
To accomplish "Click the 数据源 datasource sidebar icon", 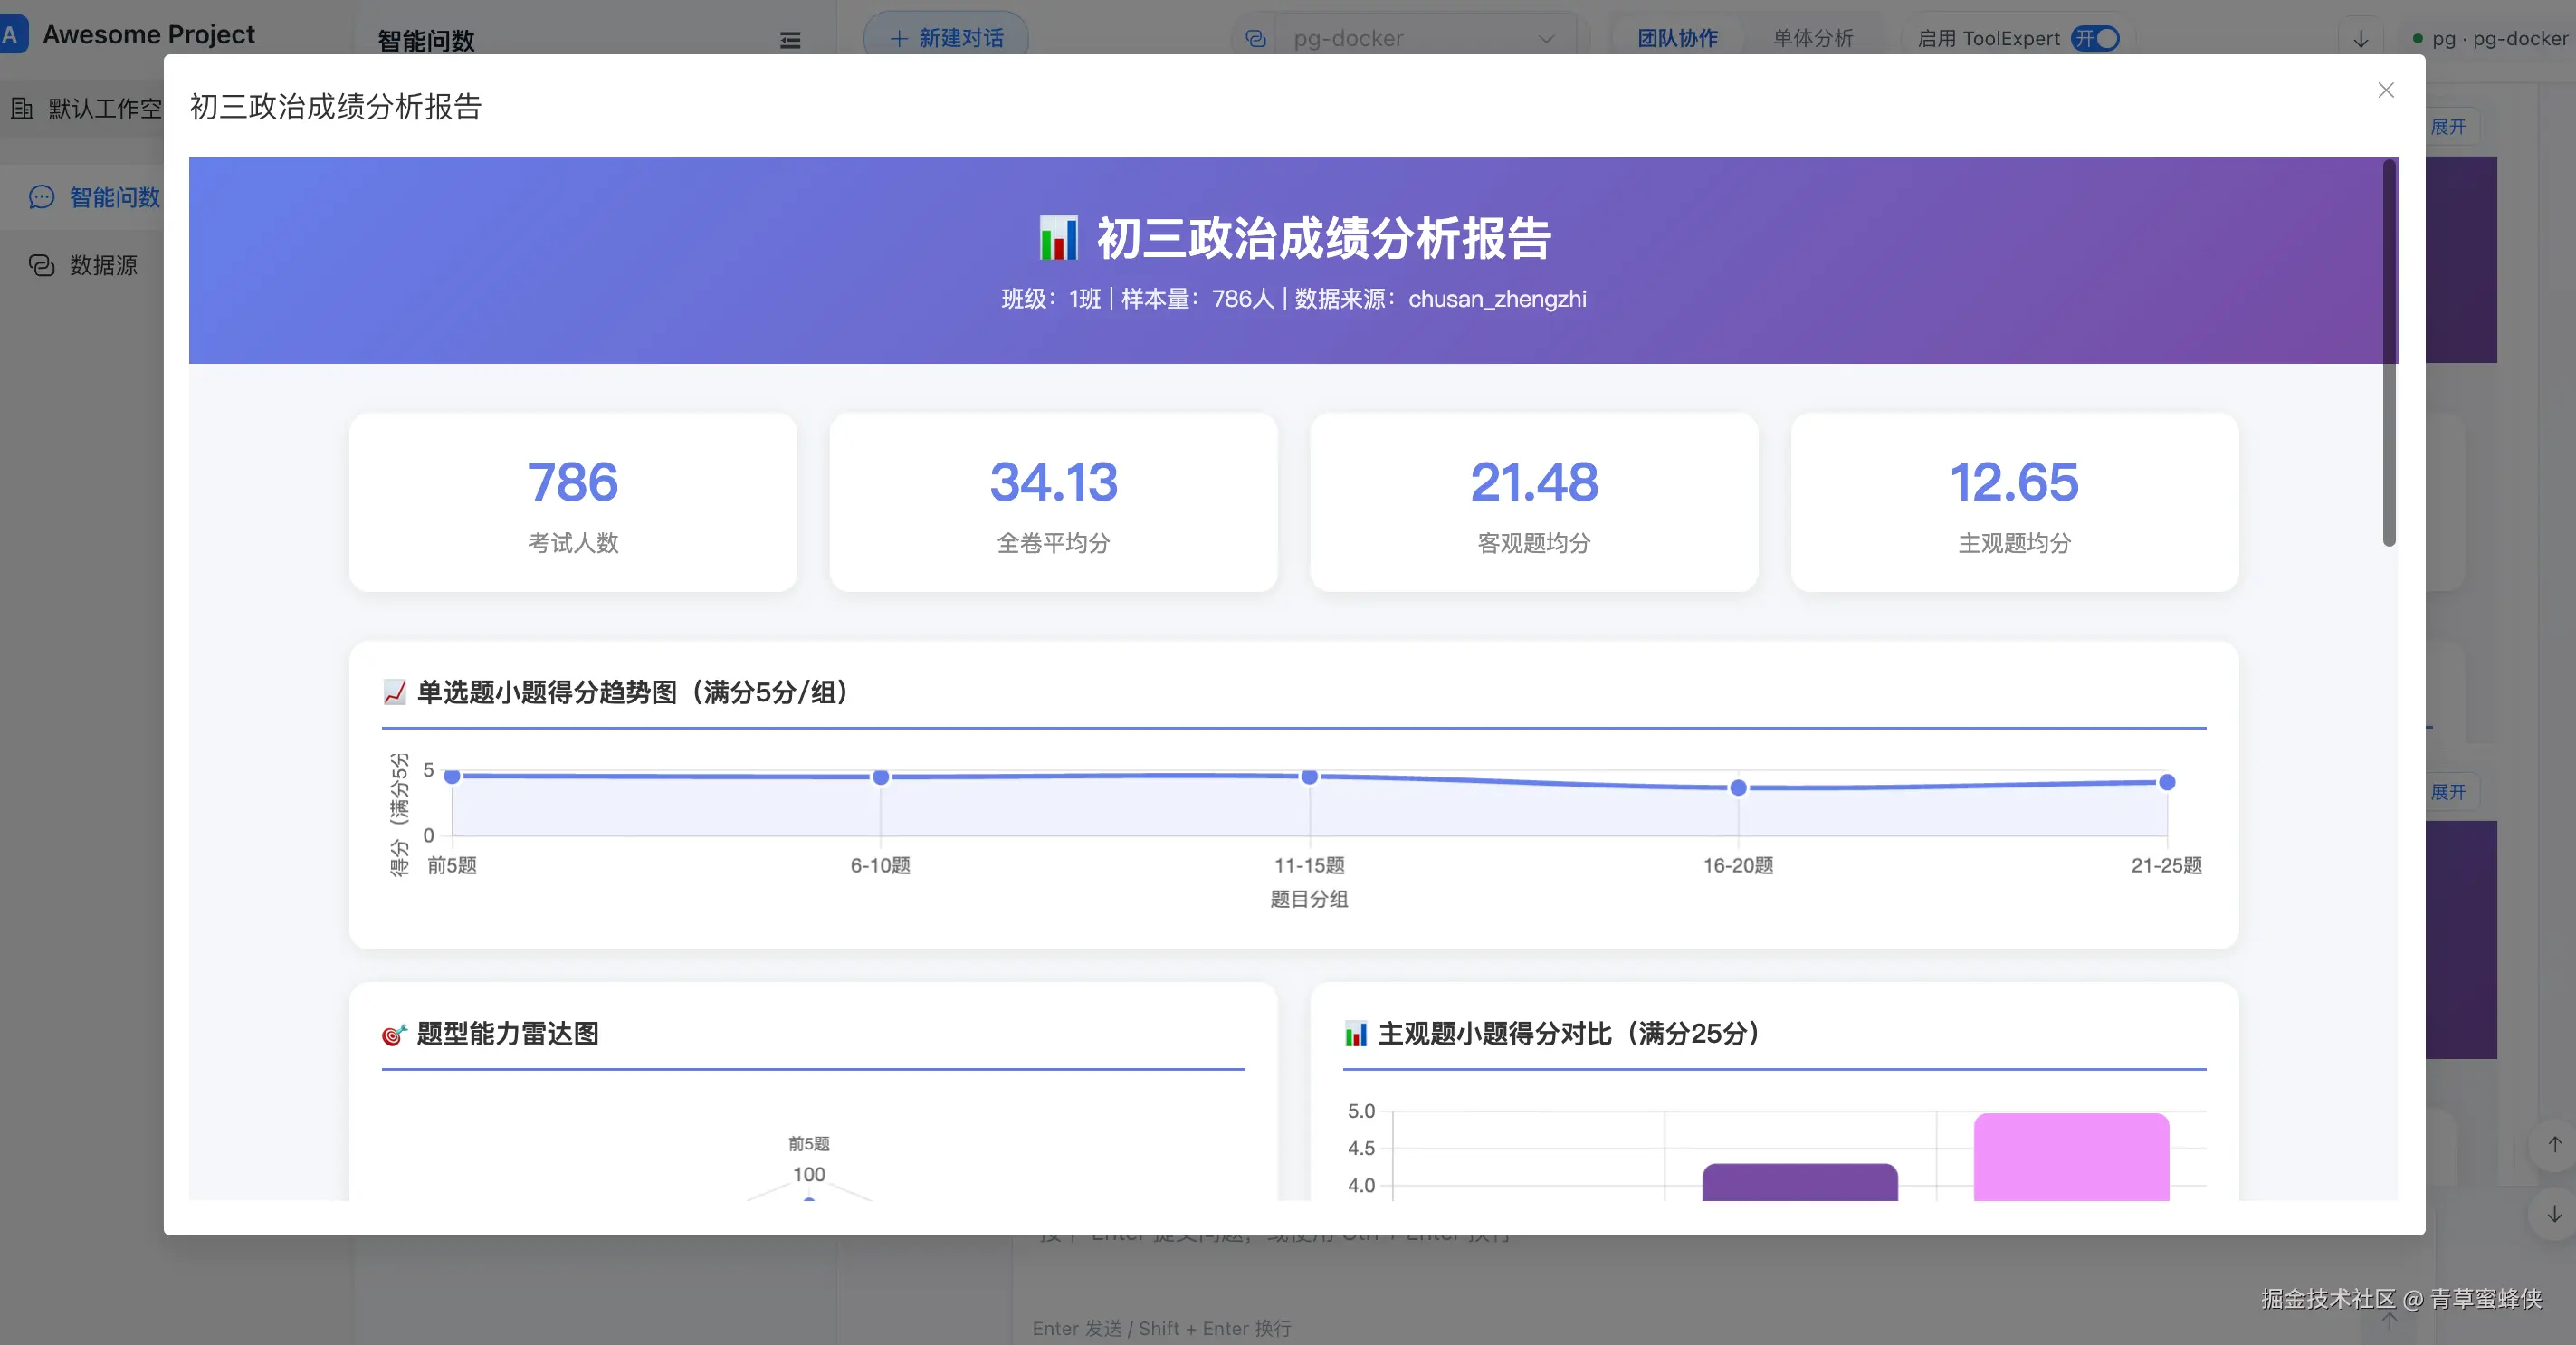I will [41, 265].
